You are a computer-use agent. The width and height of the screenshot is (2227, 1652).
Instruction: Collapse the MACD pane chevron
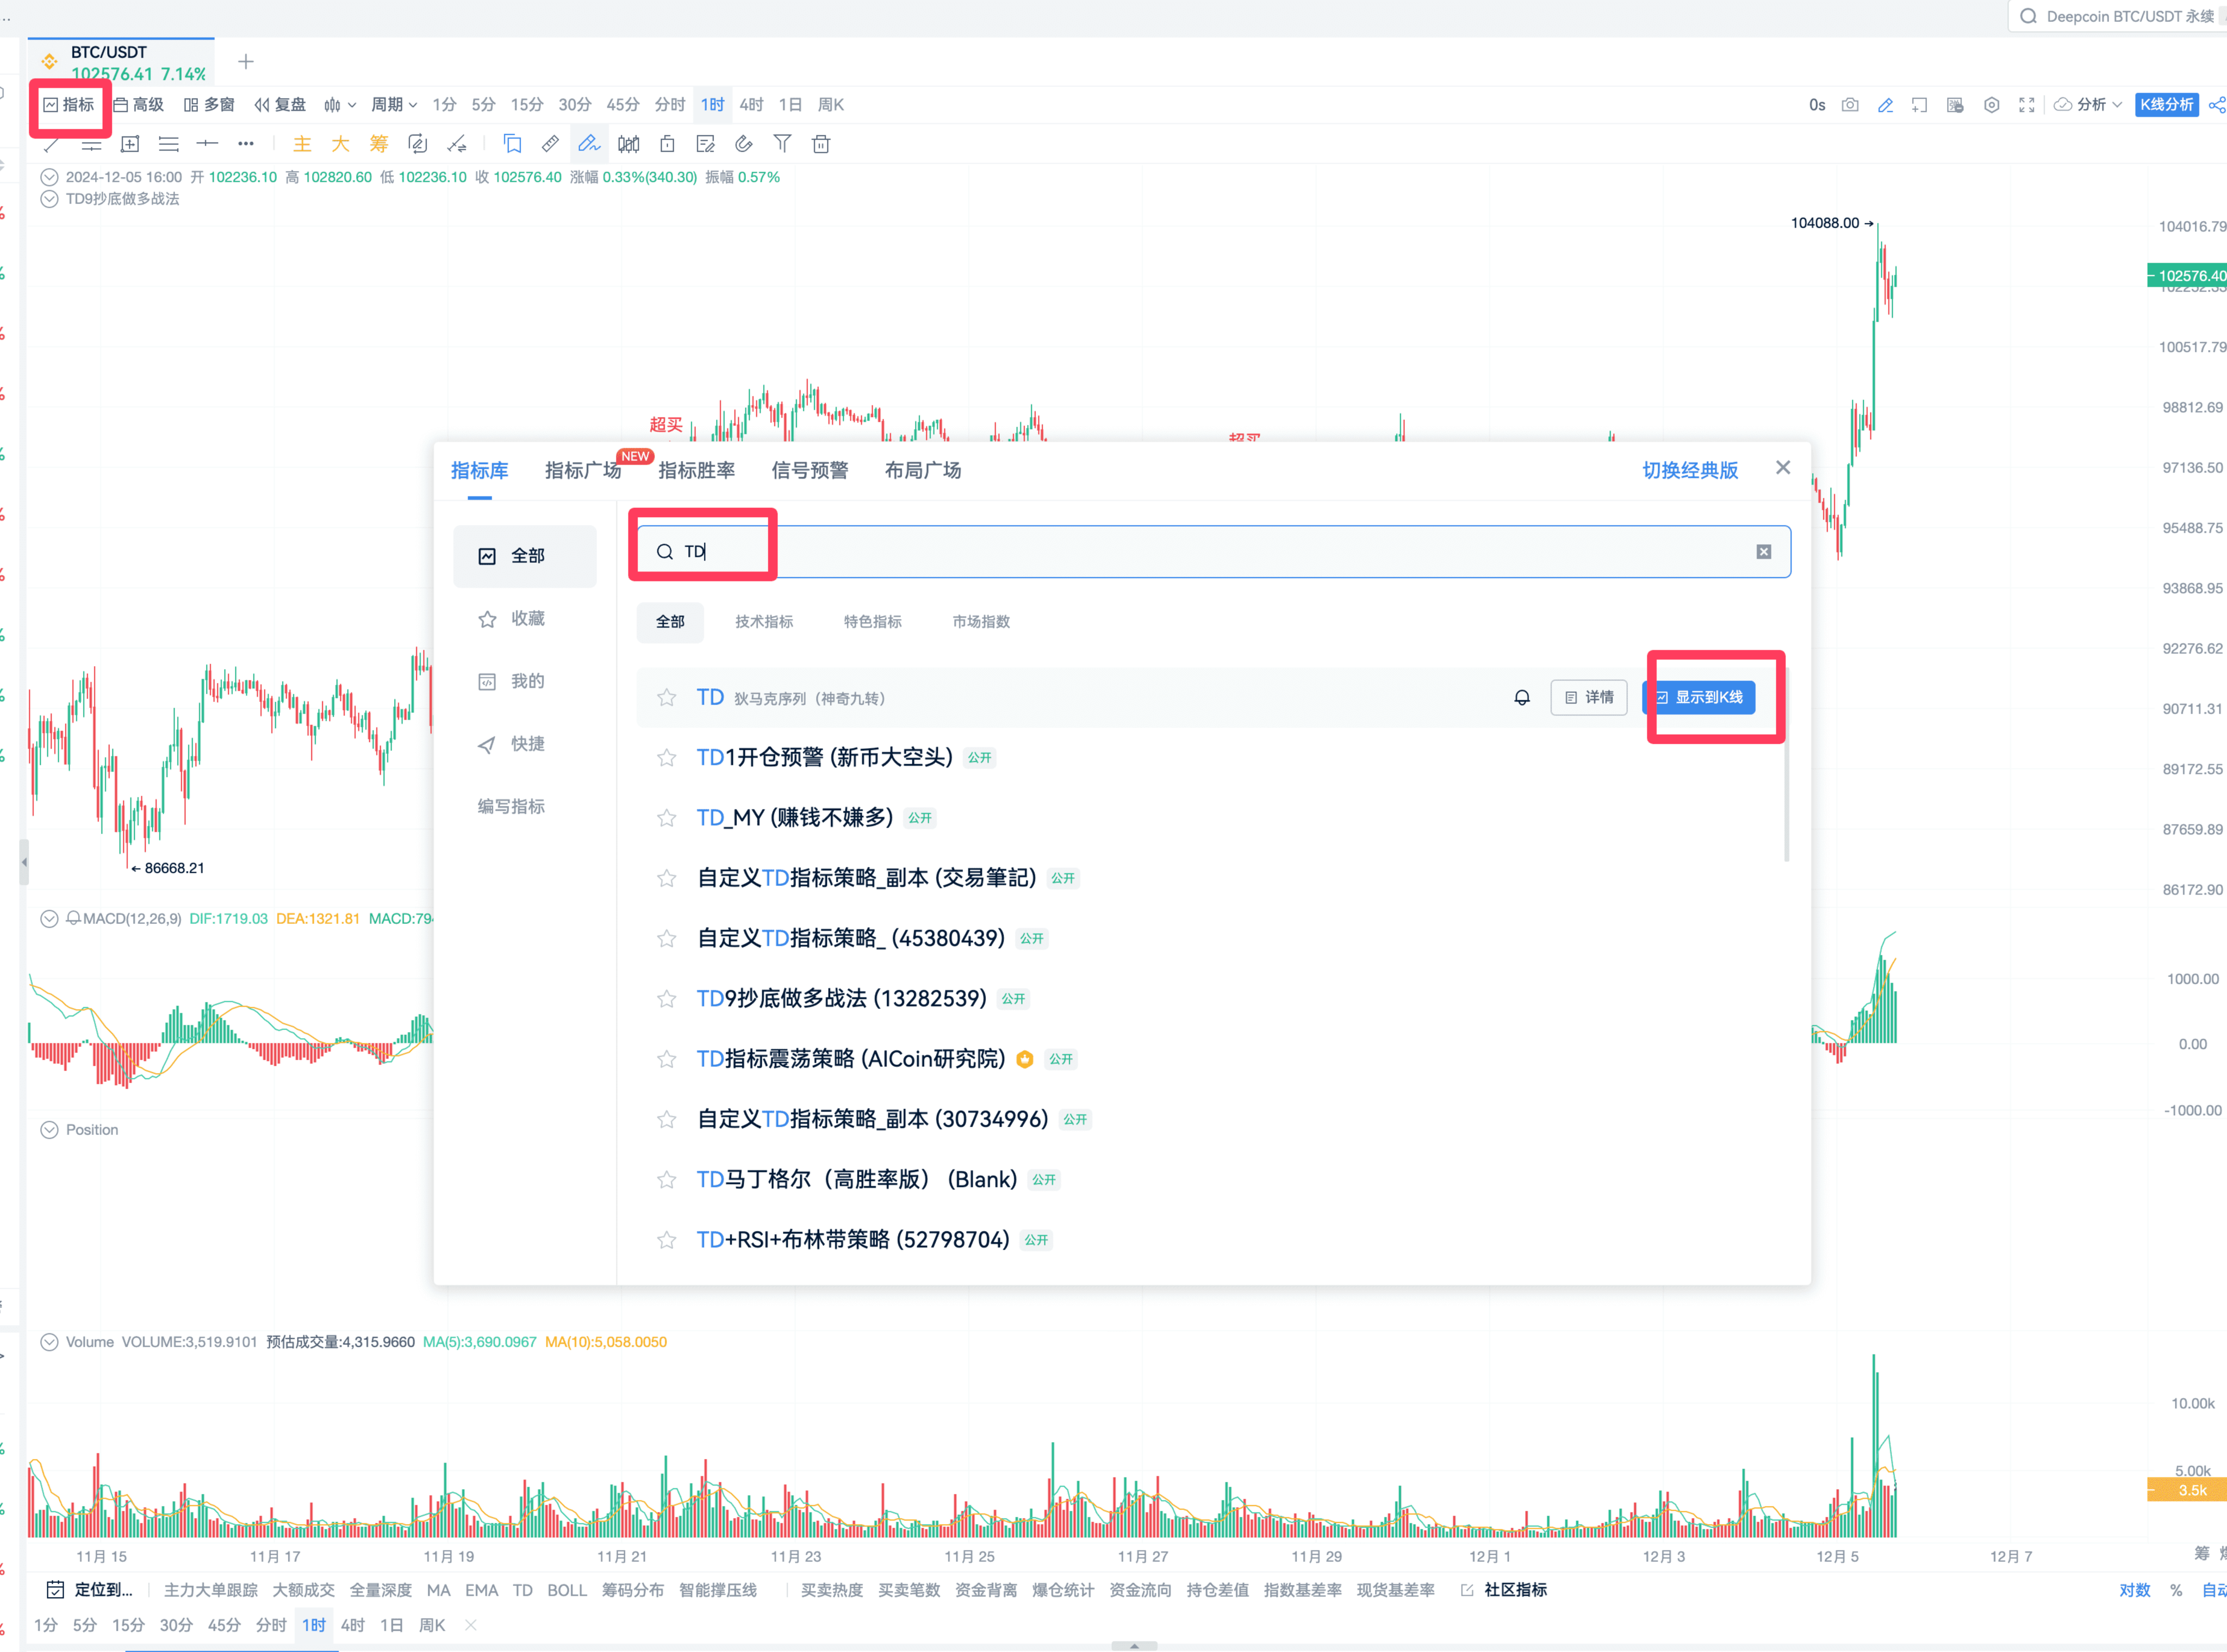(49, 919)
